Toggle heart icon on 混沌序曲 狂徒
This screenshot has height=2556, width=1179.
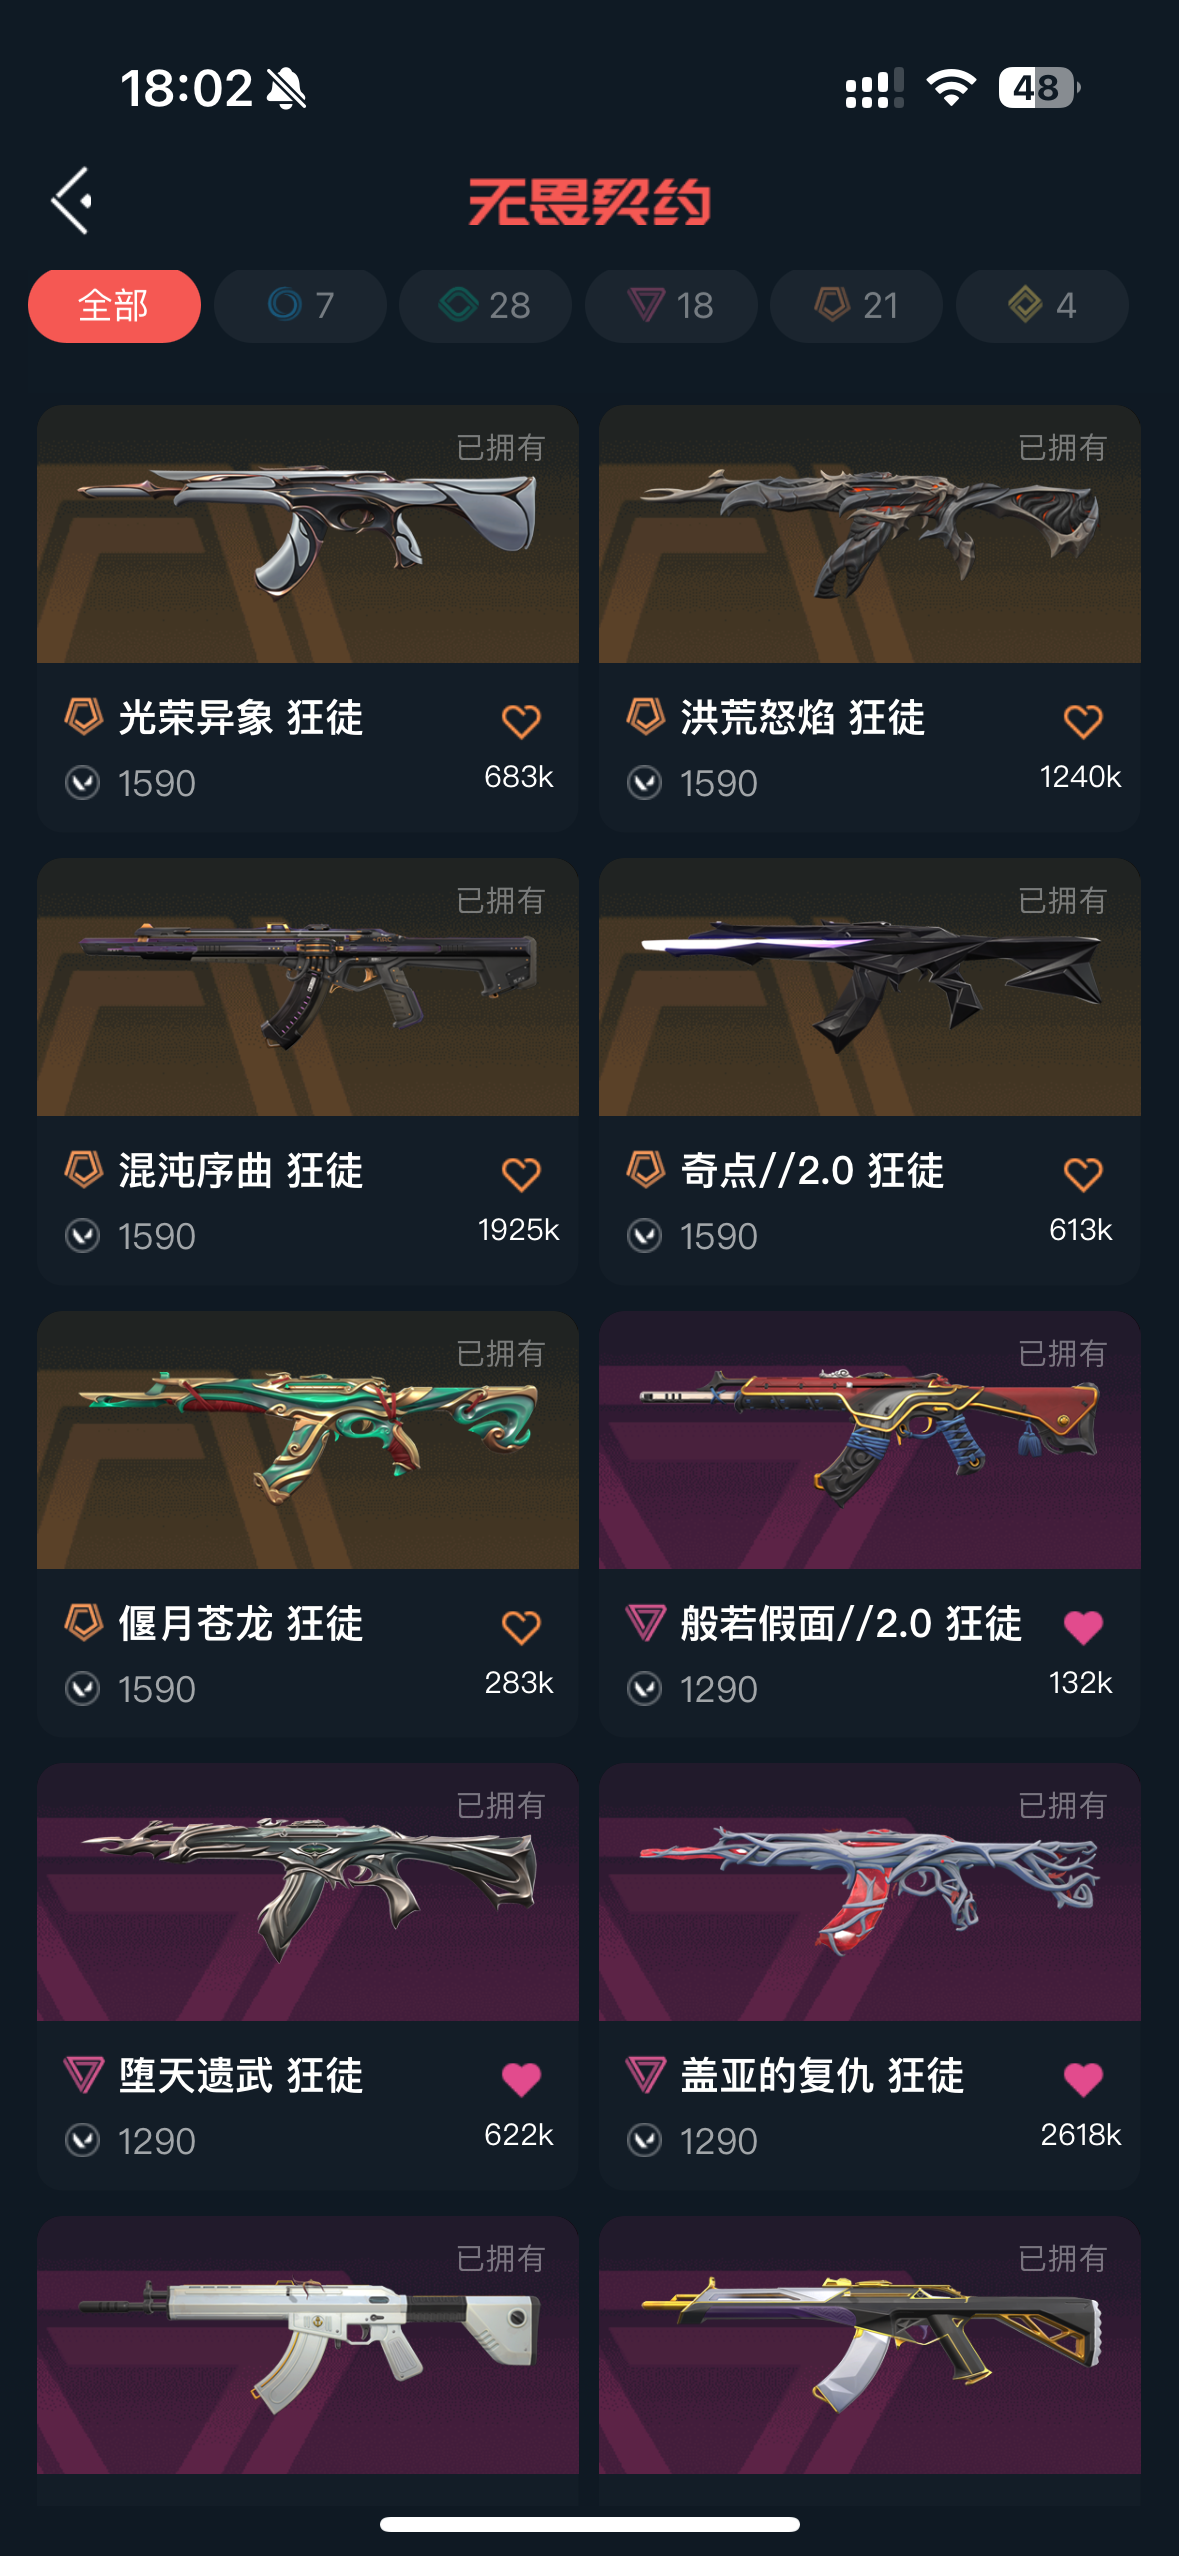coord(521,1174)
